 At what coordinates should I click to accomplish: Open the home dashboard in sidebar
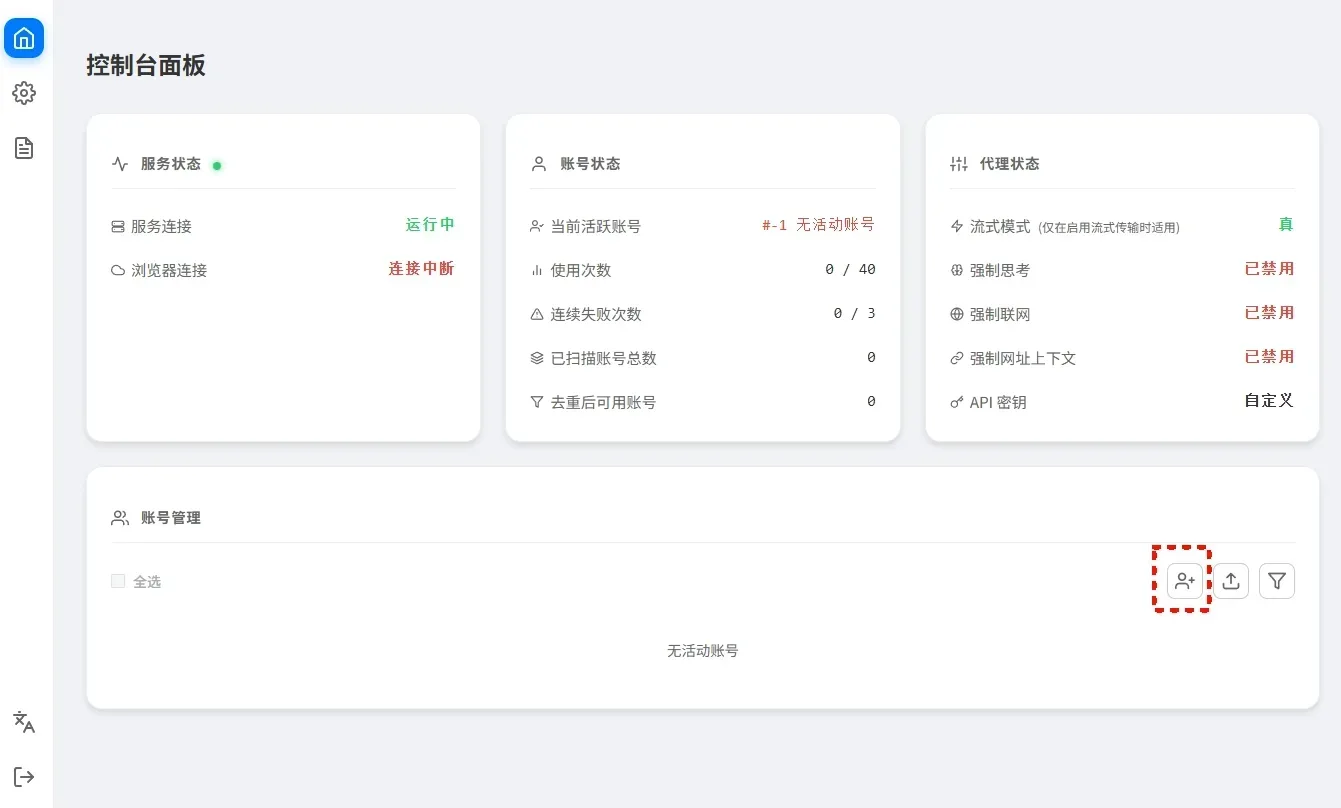[24, 38]
